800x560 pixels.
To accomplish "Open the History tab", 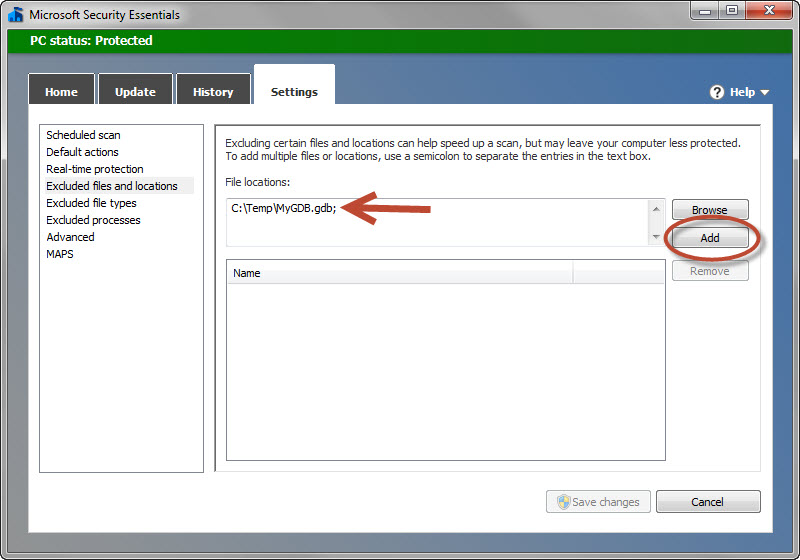I will coord(213,90).
